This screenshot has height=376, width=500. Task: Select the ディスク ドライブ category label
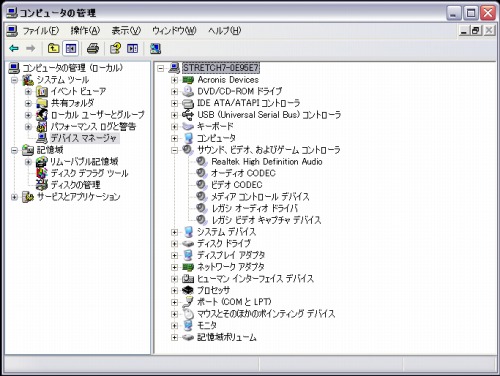pos(224,244)
